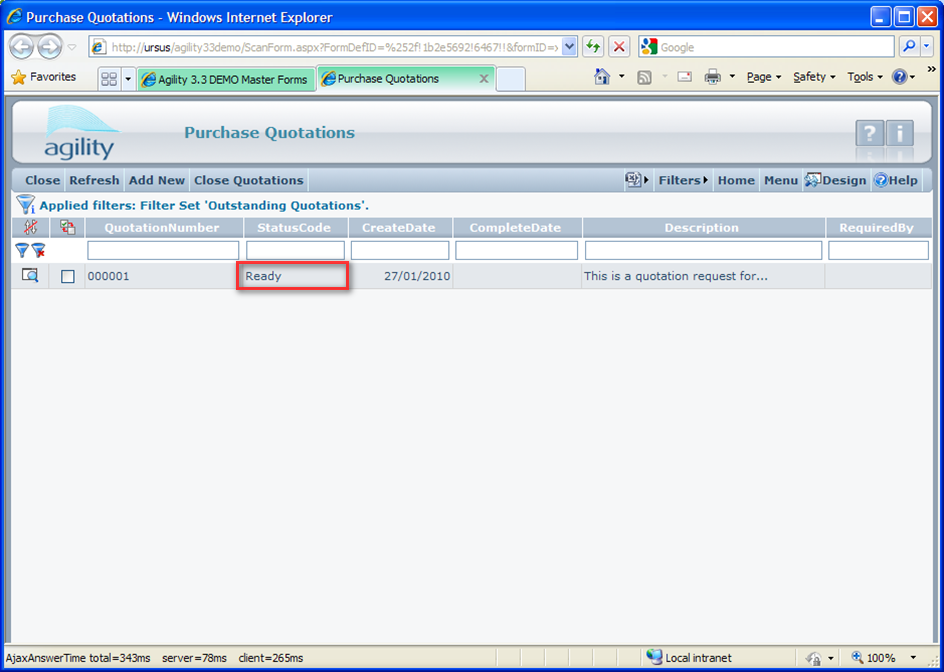The width and height of the screenshot is (944, 672).
Task: Click the column sort reset icon in header
Action: tap(30, 228)
